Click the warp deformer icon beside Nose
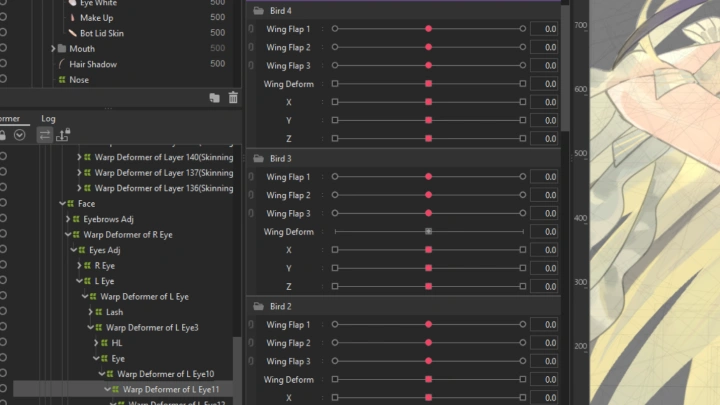This screenshot has width=720, height=405. 62,80
